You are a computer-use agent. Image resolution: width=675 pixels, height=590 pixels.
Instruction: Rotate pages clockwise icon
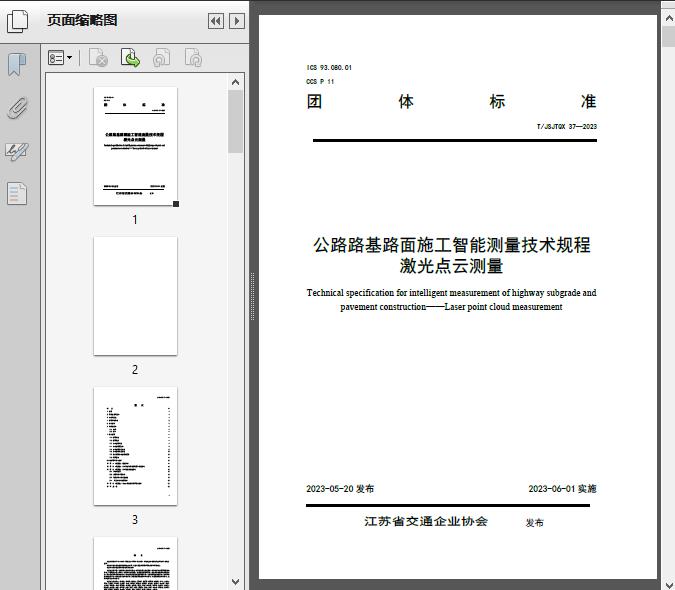pos(193,58)
